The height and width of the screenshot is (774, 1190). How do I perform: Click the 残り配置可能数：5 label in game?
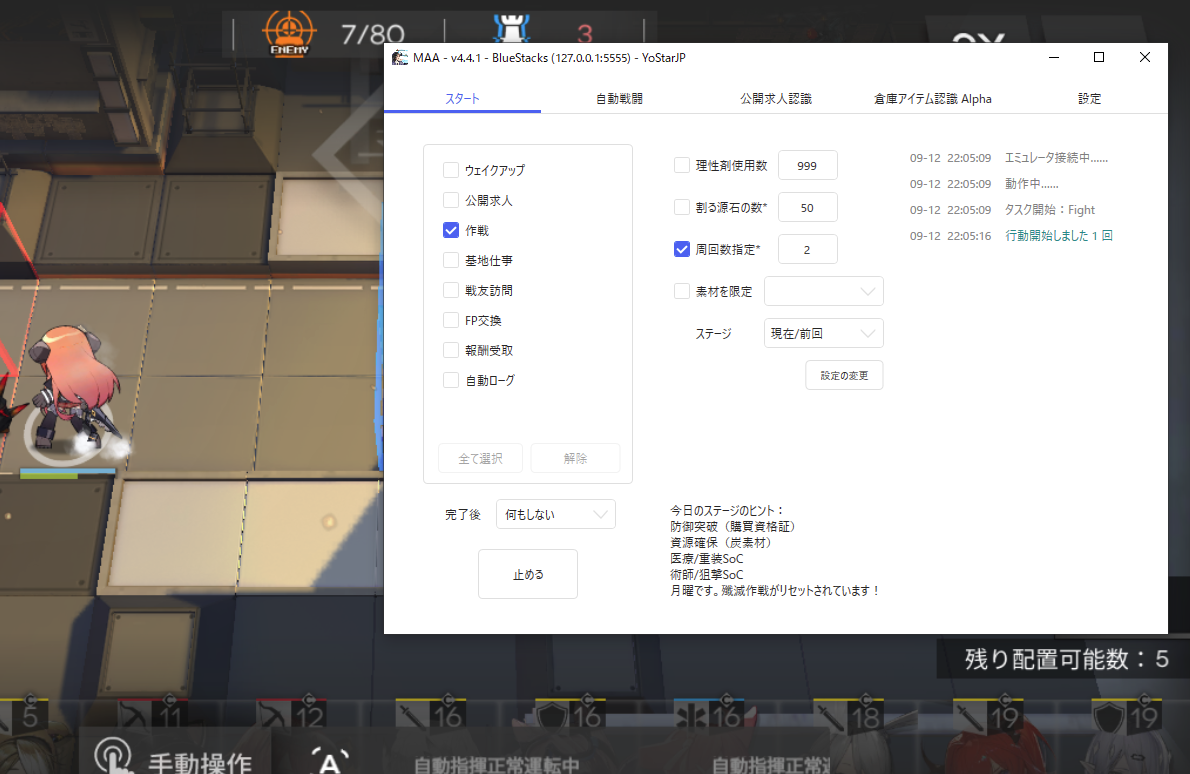pos(1066,659)
